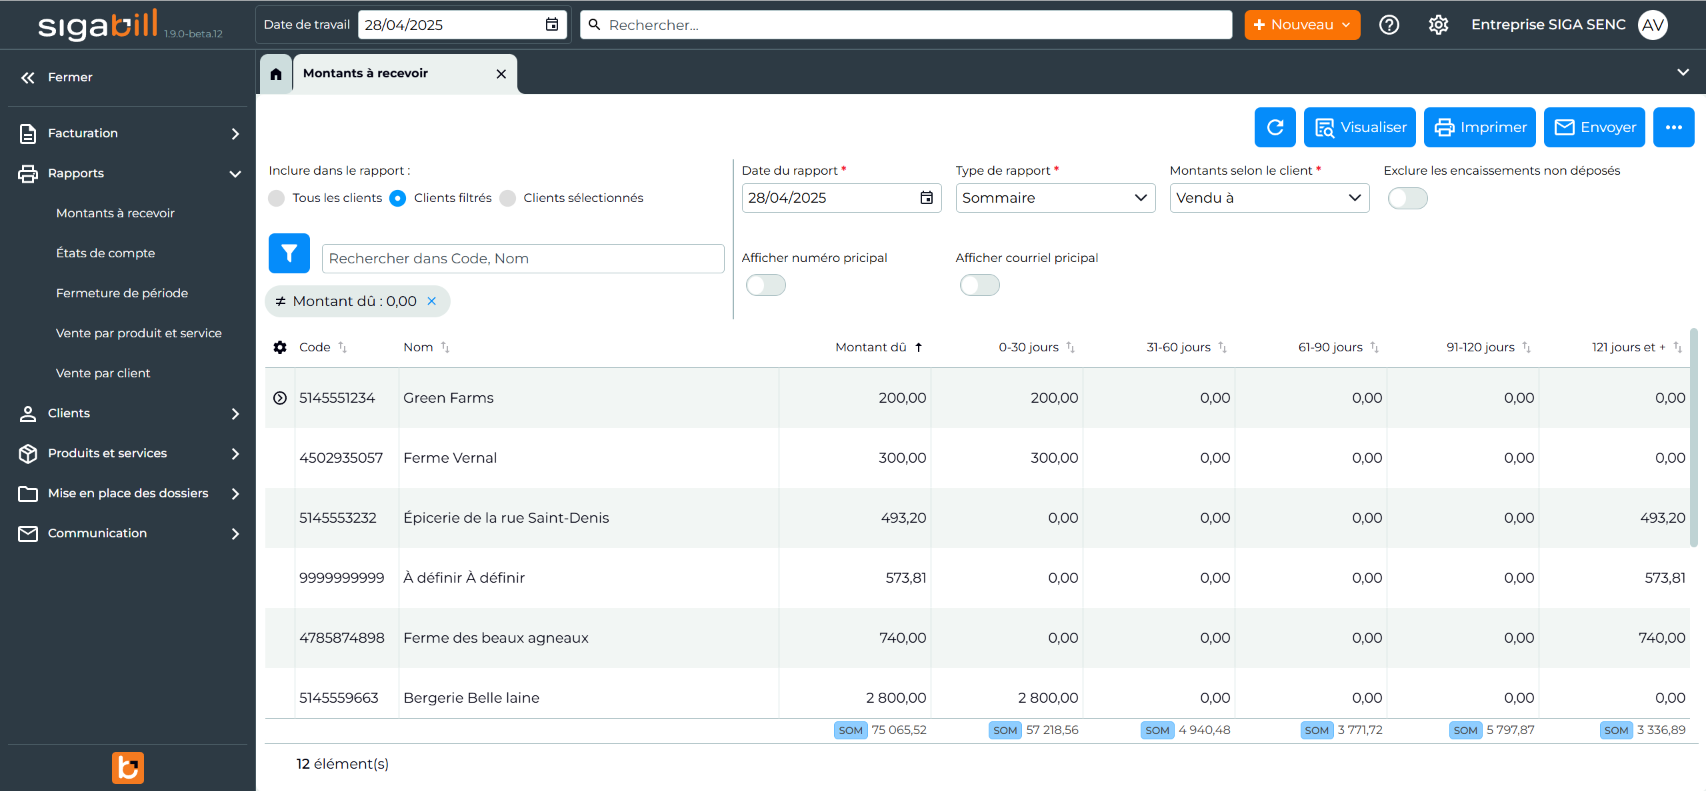
Task: Open Vente par produit et service
Action: [139, 333]
